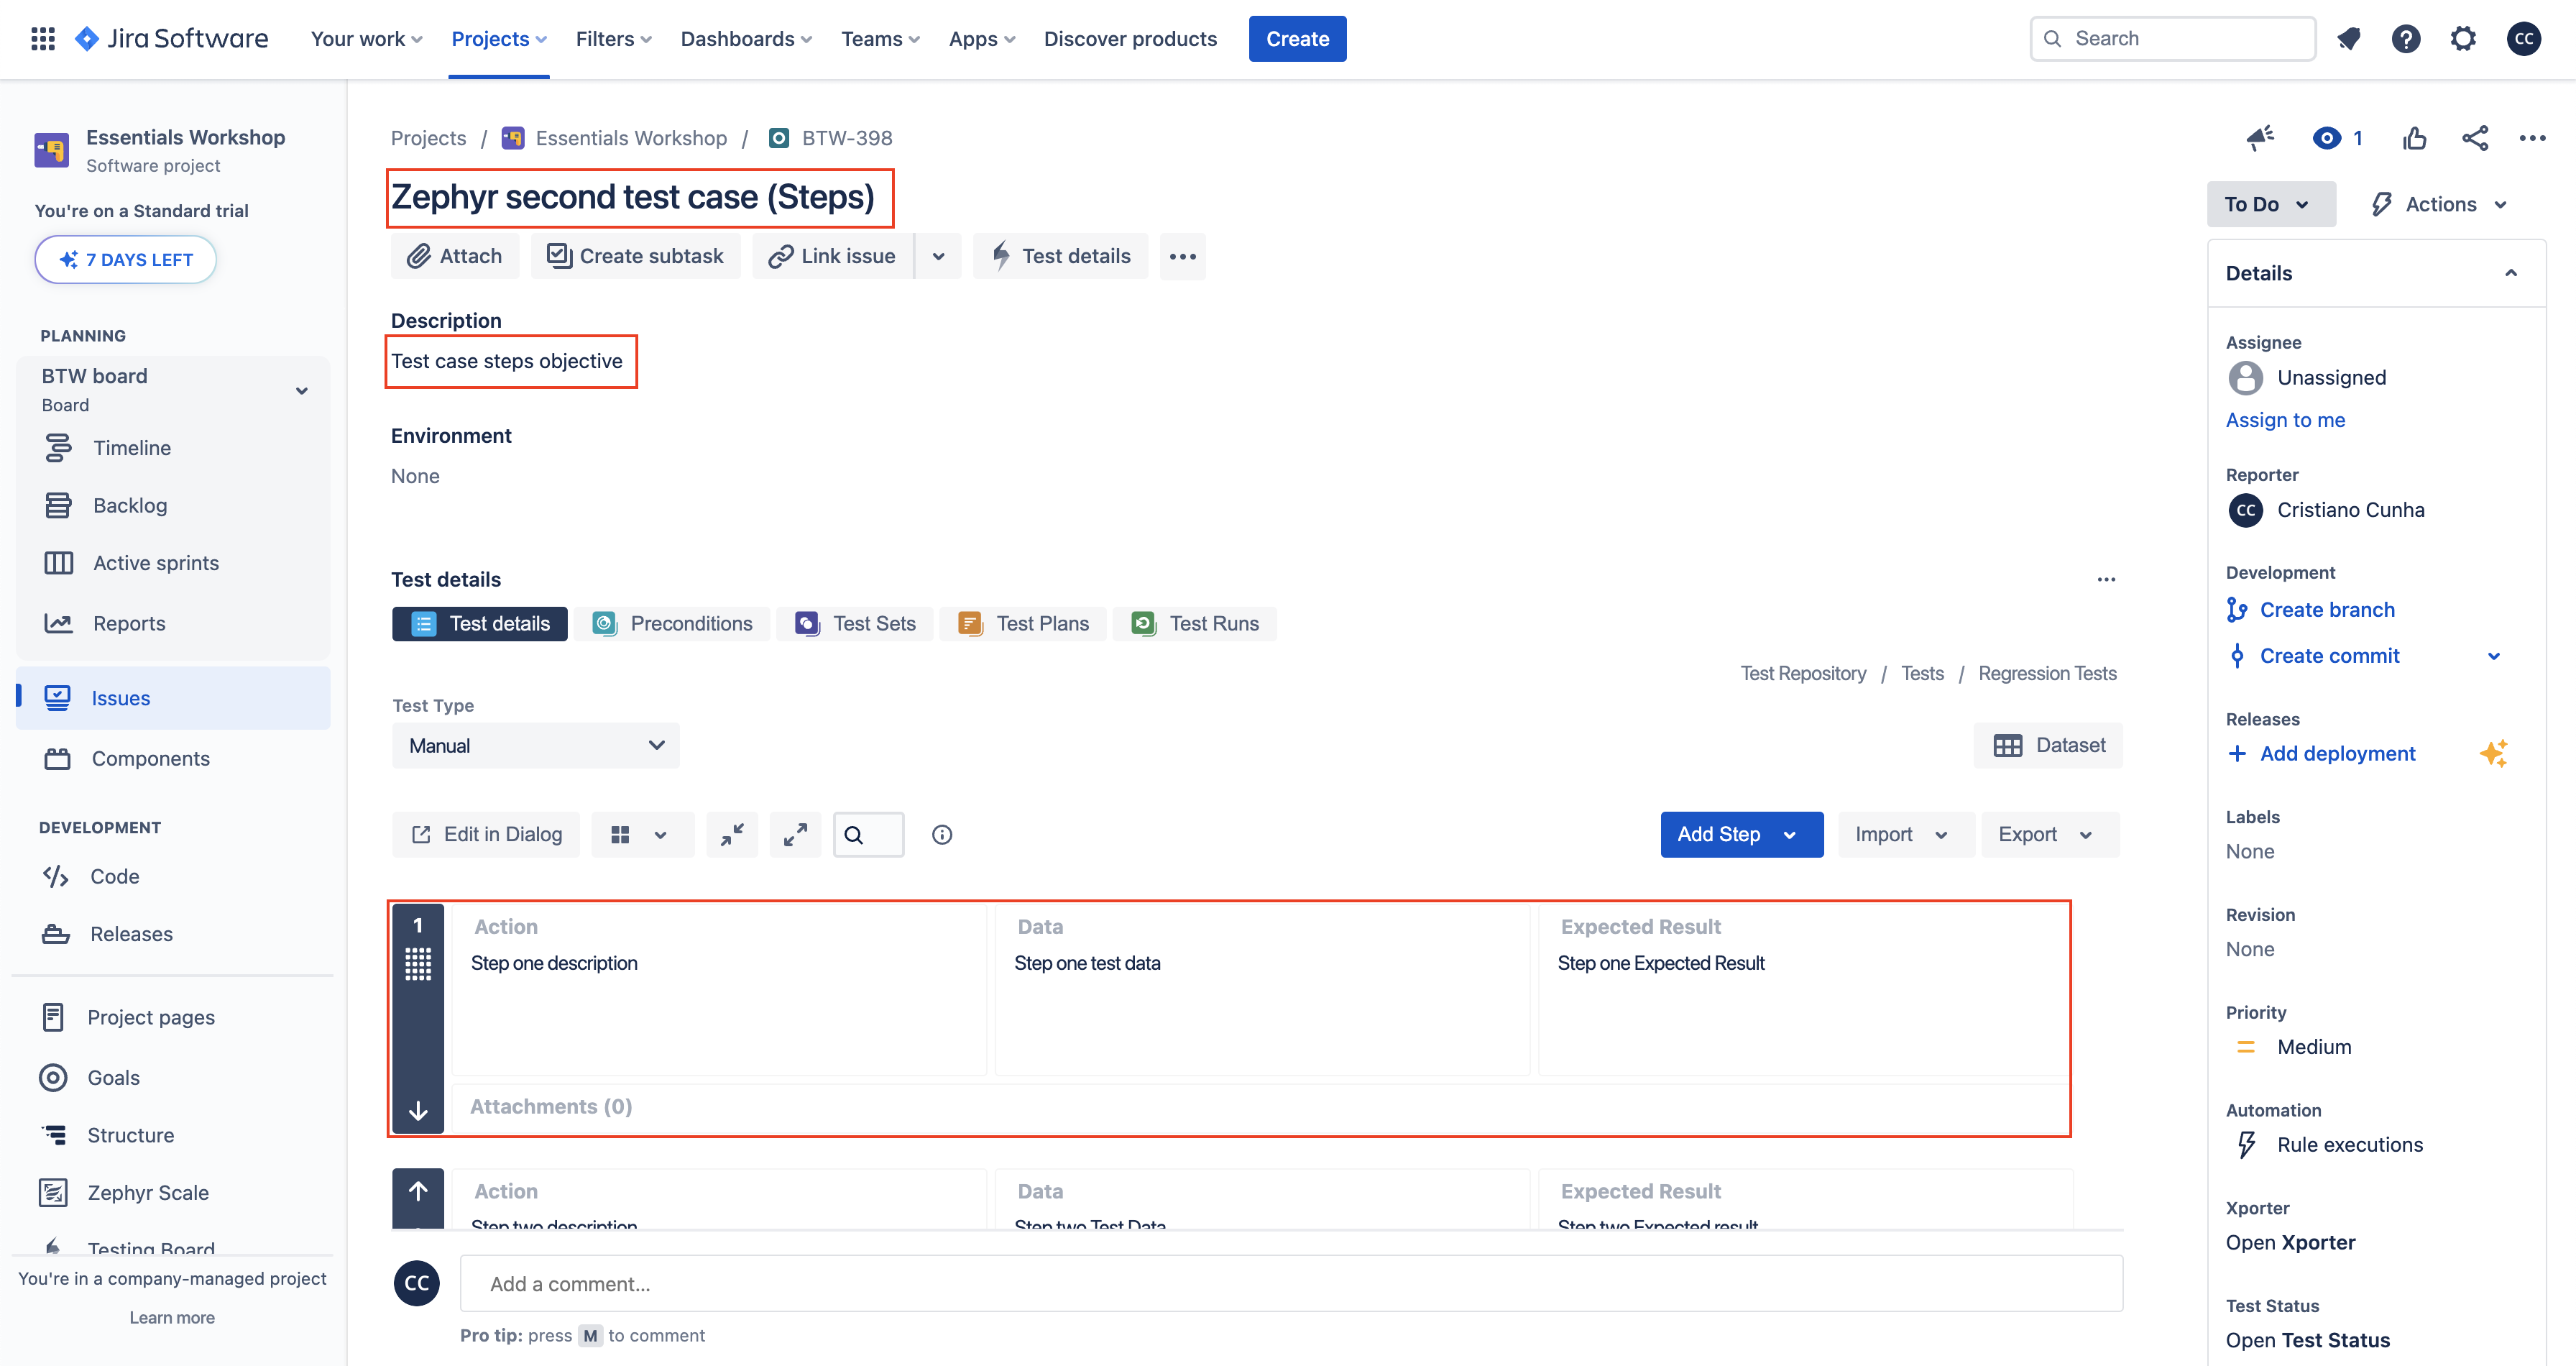This screenshot has height=1366, width=2576.
Task: Open notifications bell icon
Action: click(2348, 39)
